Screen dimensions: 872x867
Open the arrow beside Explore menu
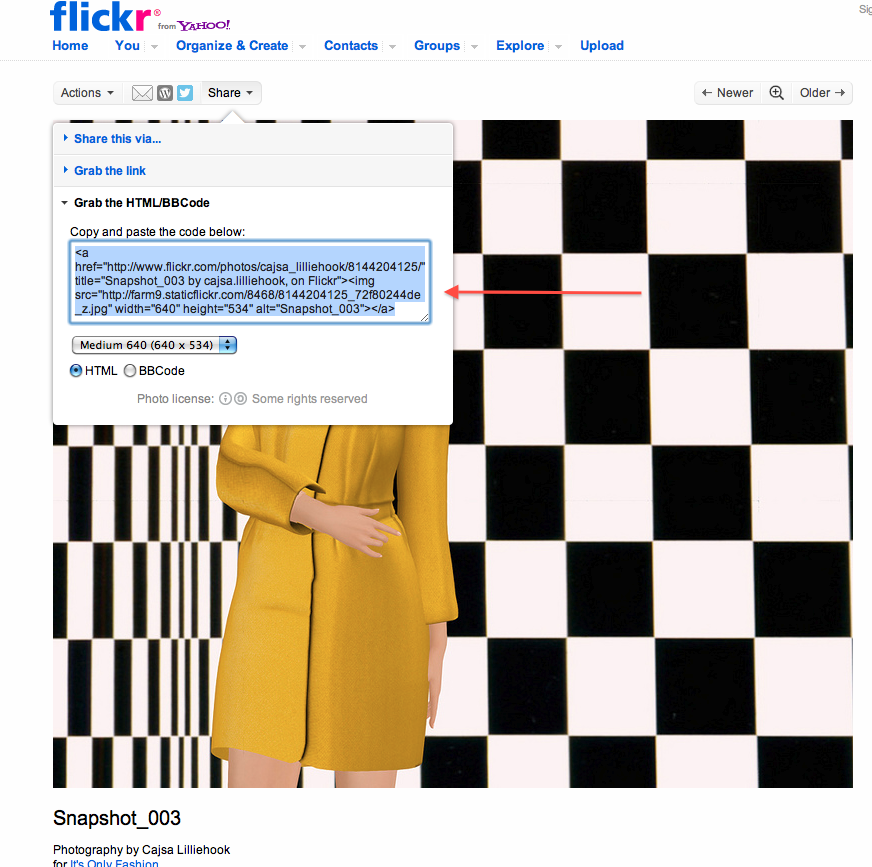click(558, 47)
